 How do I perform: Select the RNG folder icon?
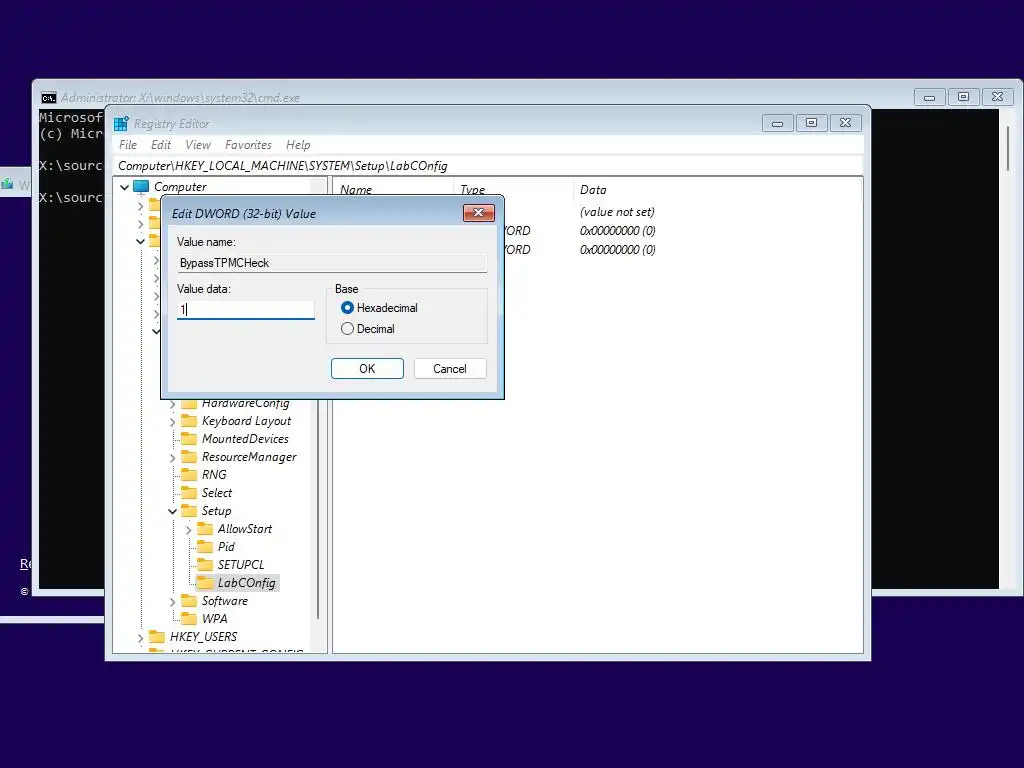pos(189,474)
